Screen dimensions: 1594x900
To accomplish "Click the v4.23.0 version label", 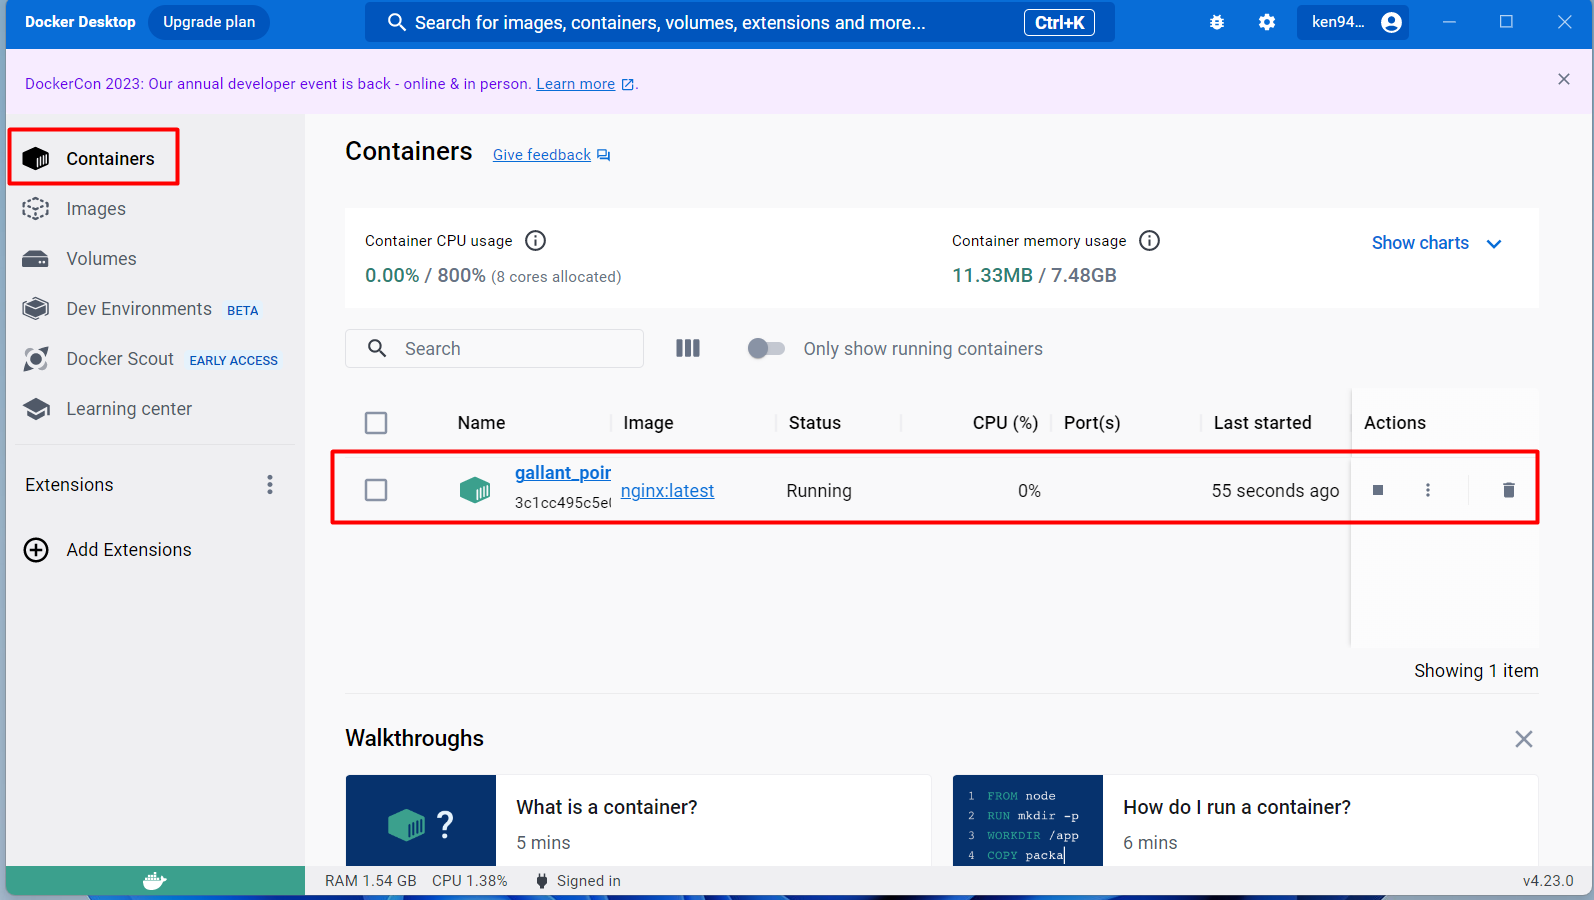I will pos(1548,881).
